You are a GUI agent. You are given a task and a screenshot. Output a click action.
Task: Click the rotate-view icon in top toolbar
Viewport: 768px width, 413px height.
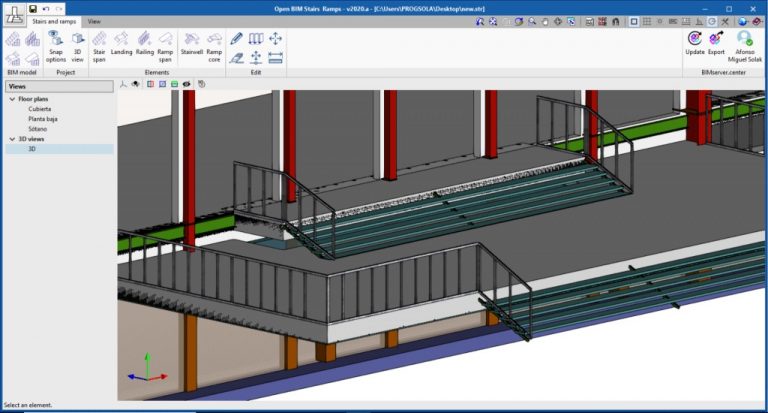coord(519,22)
